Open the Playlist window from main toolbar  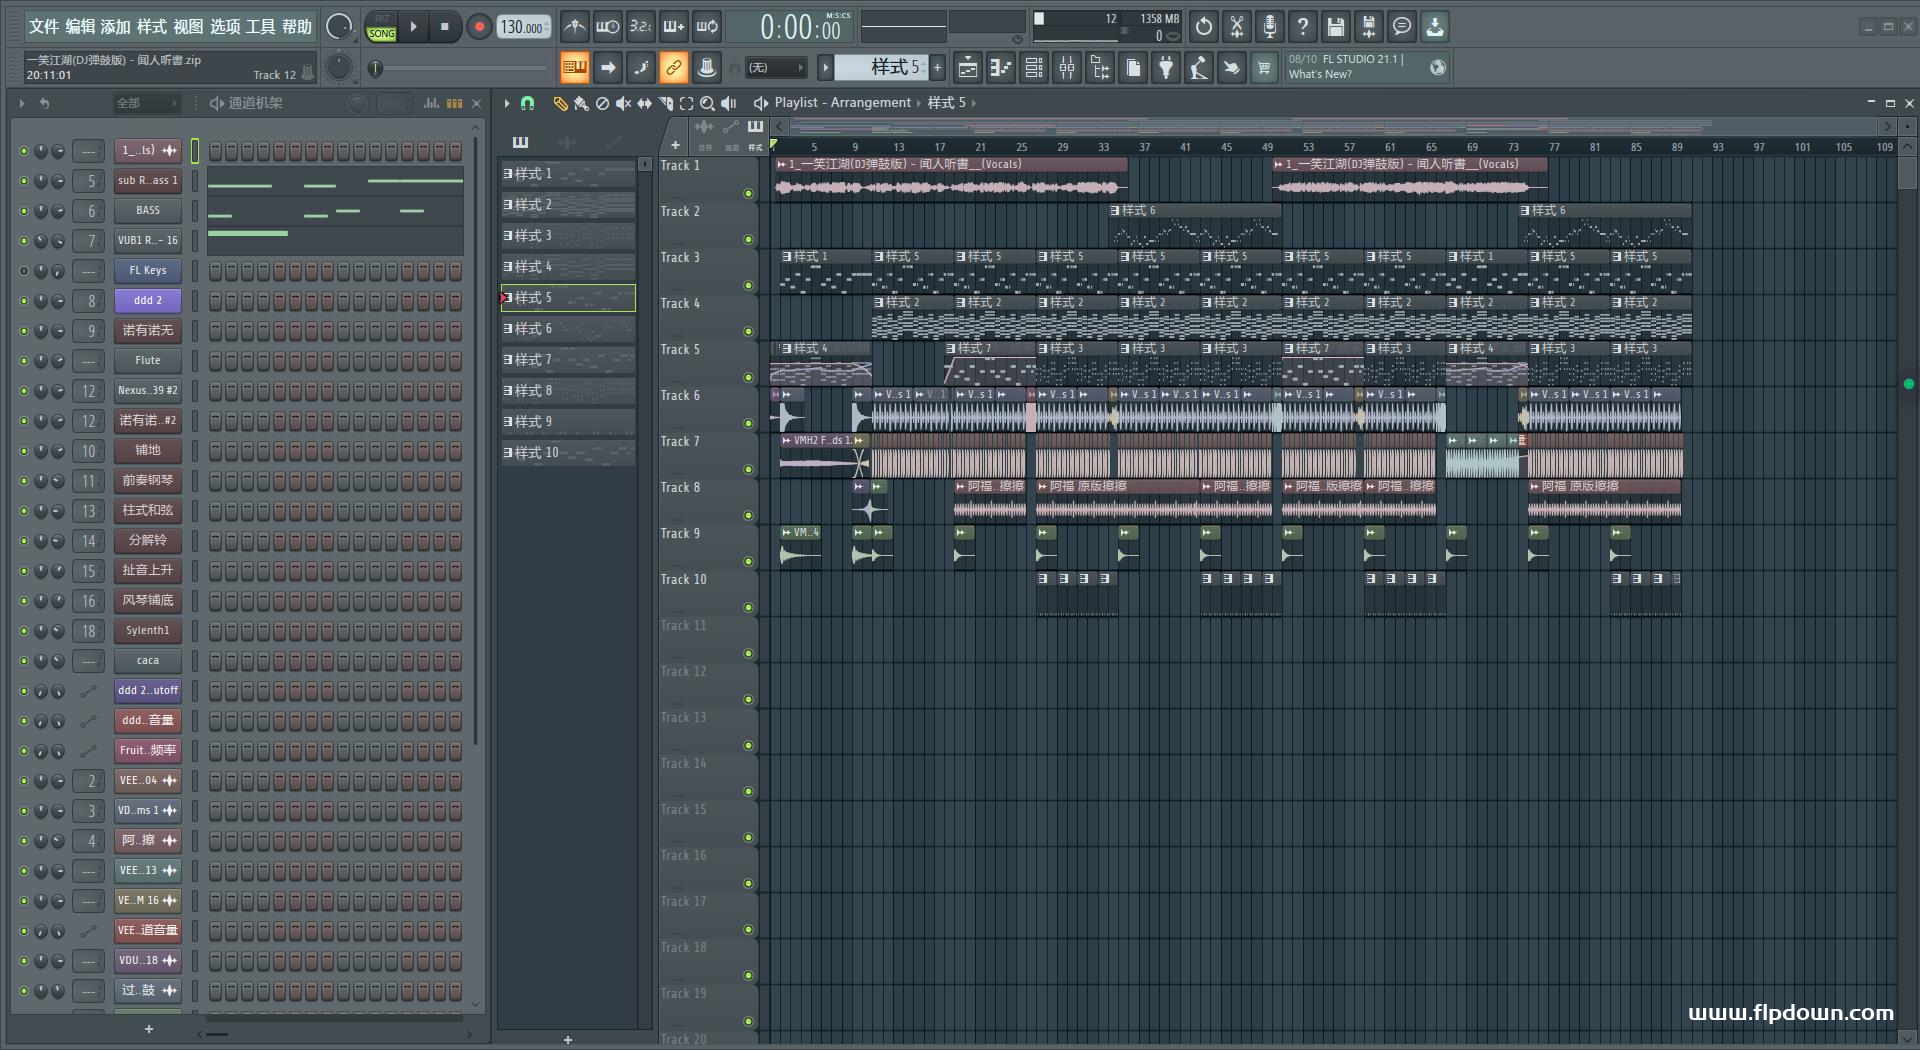[968, 68]
